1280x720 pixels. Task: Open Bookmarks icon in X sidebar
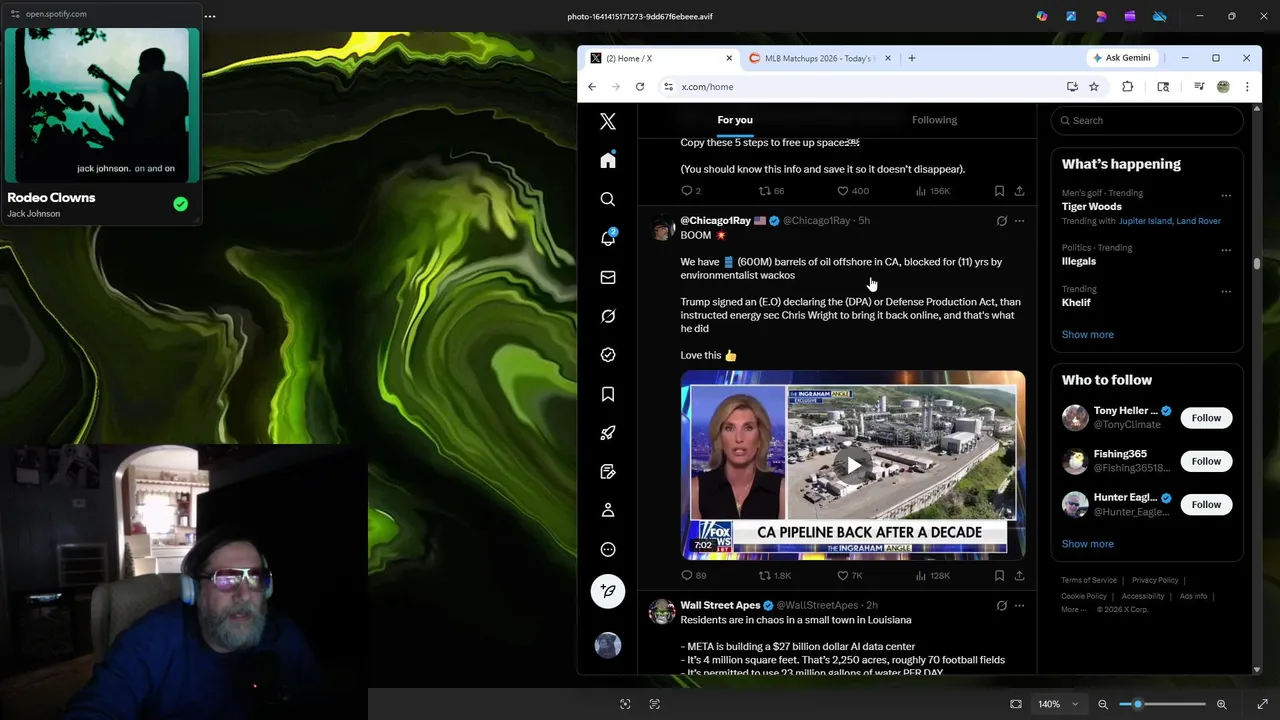coord(608,394)
